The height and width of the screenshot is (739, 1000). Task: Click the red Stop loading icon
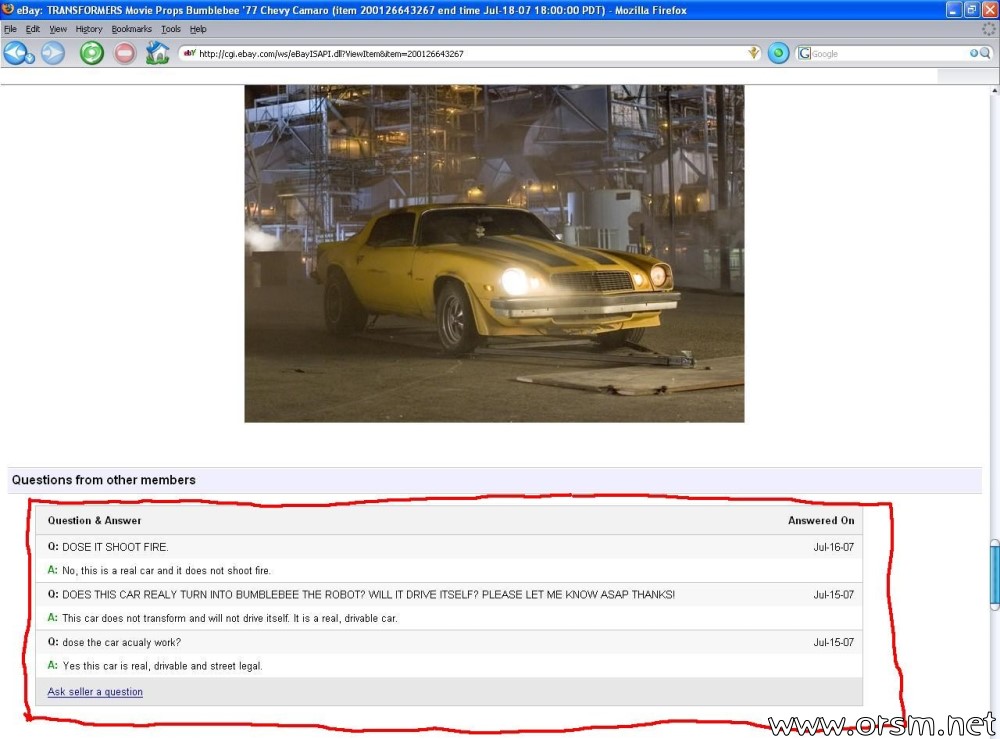click(125, 53)
